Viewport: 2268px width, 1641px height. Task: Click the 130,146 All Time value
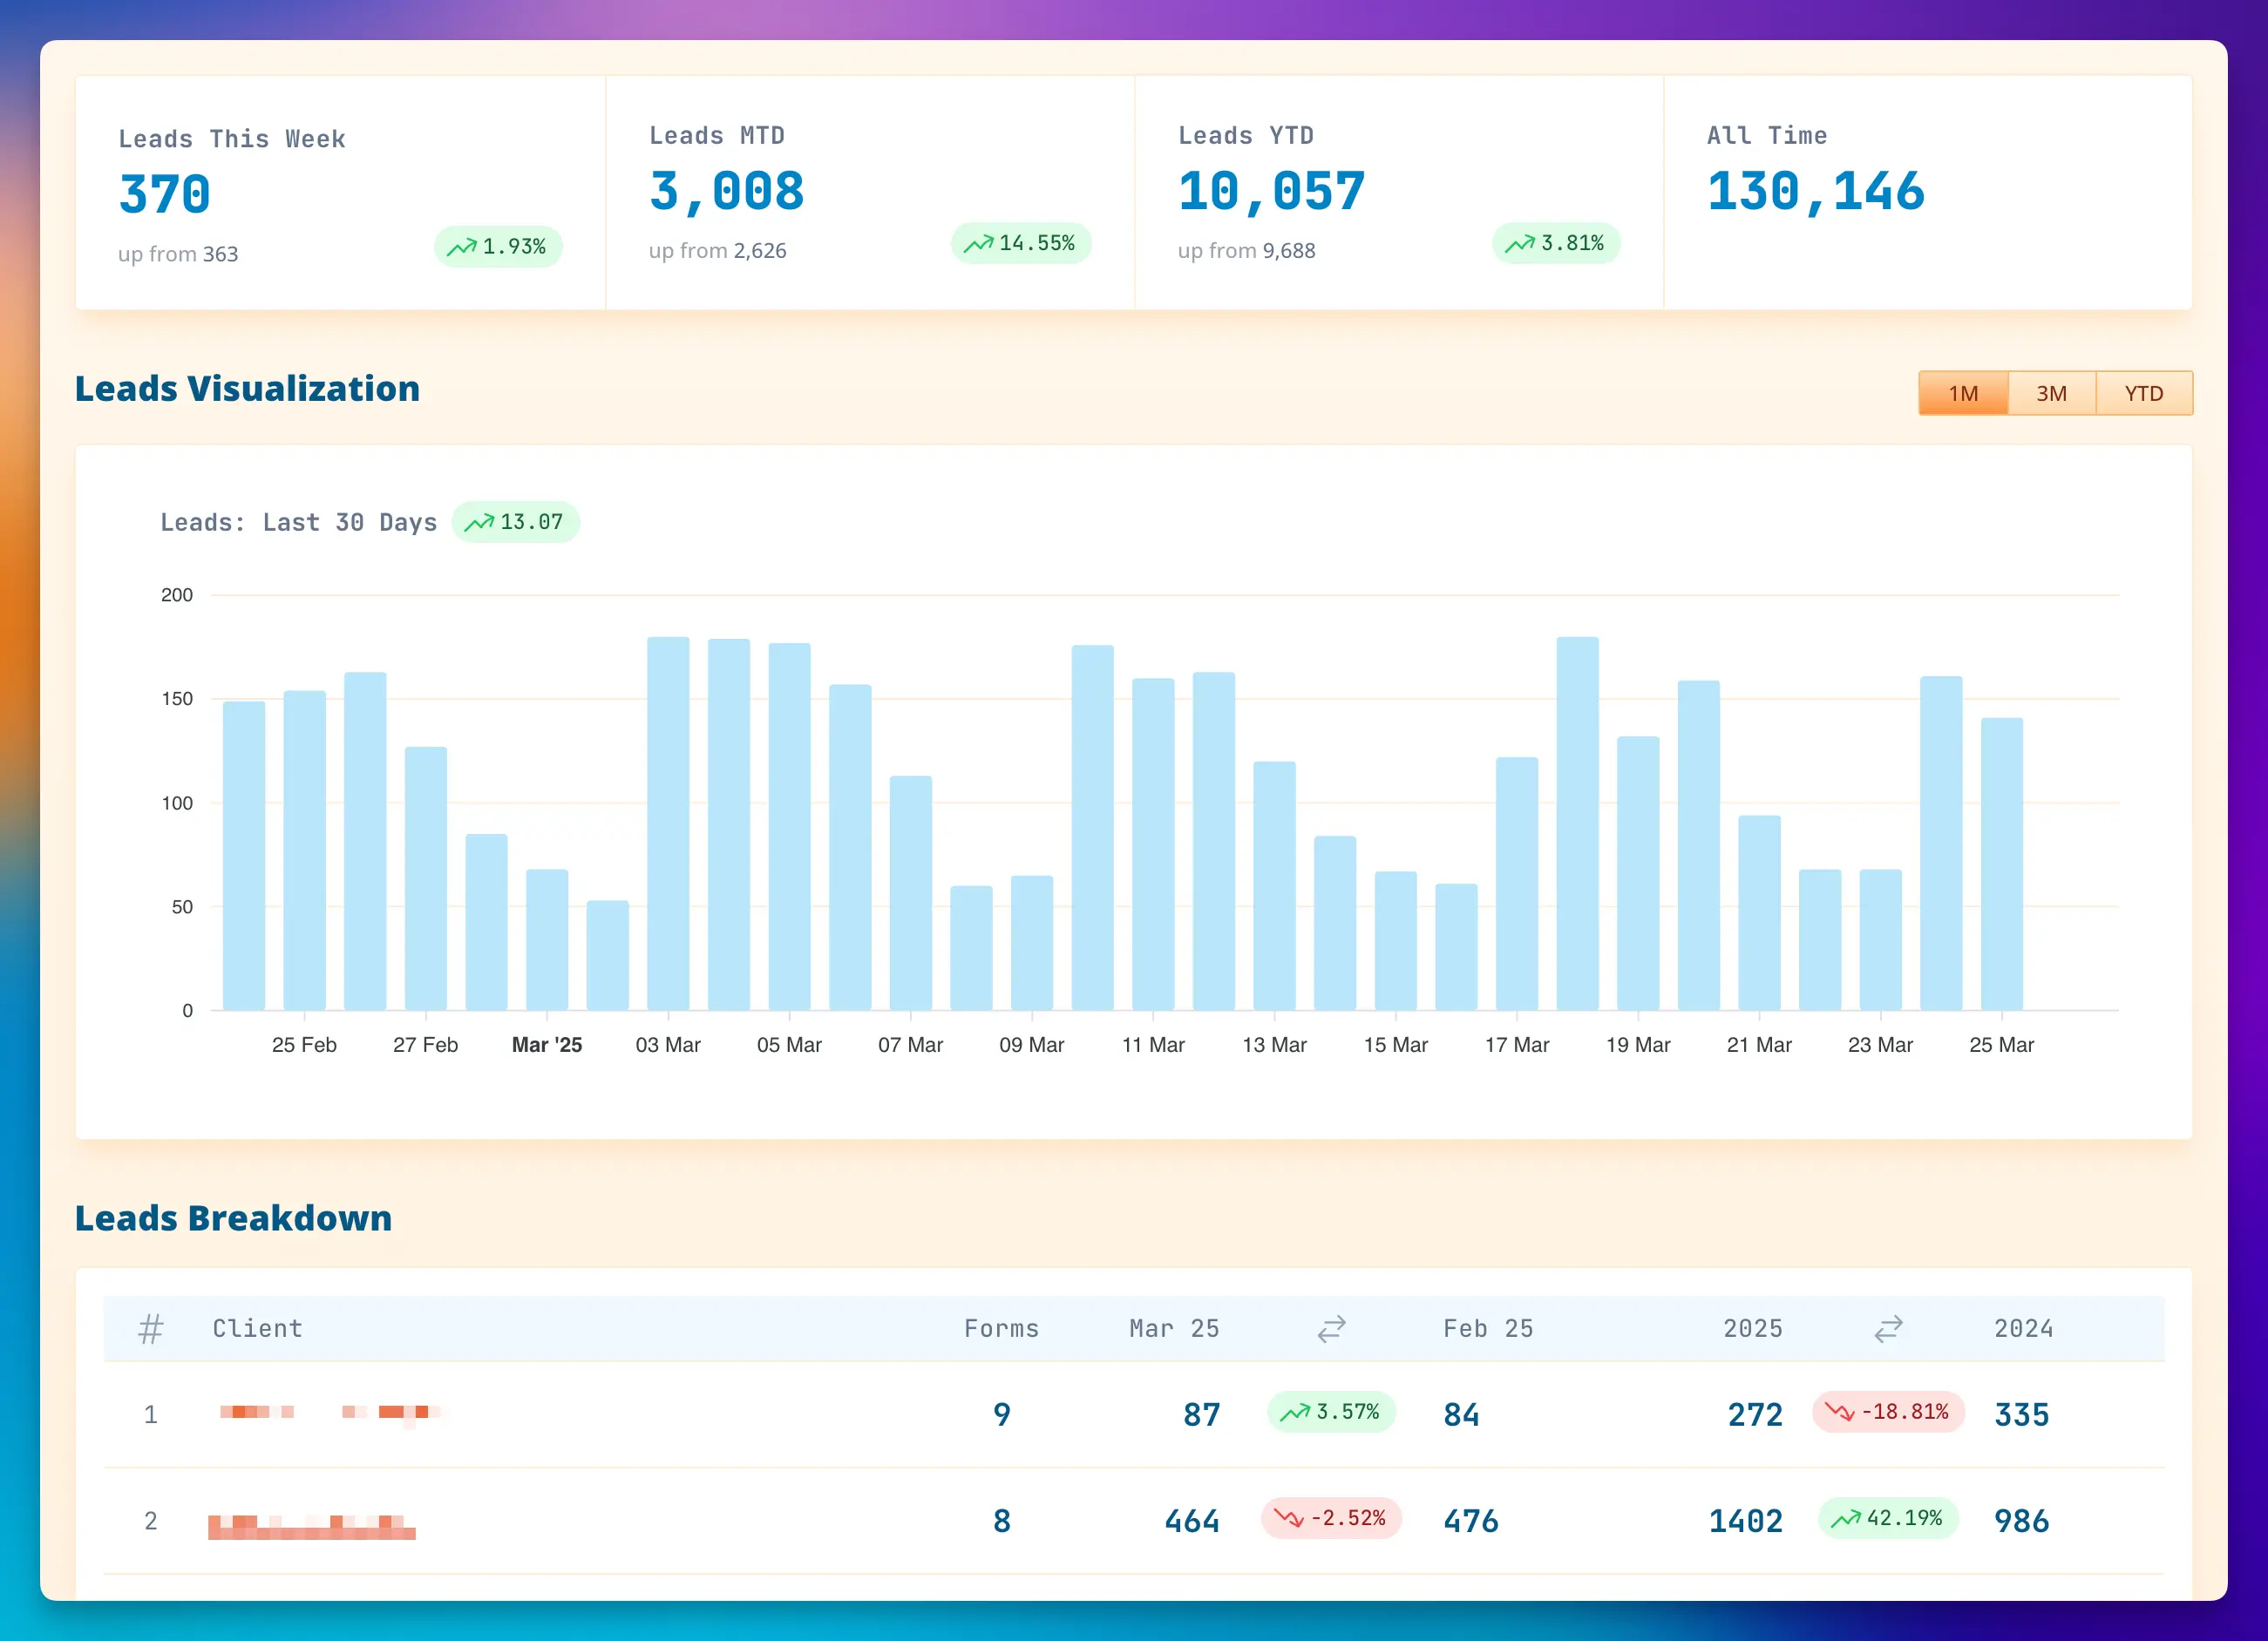[x=1815, y=191]
